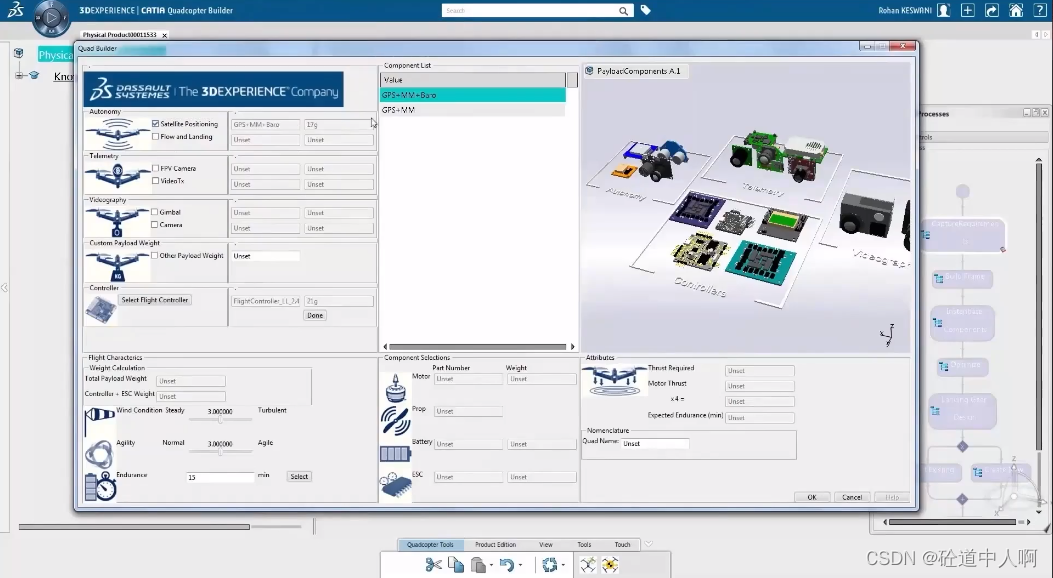Adjust the Wind Condition slider

point(220,420)
